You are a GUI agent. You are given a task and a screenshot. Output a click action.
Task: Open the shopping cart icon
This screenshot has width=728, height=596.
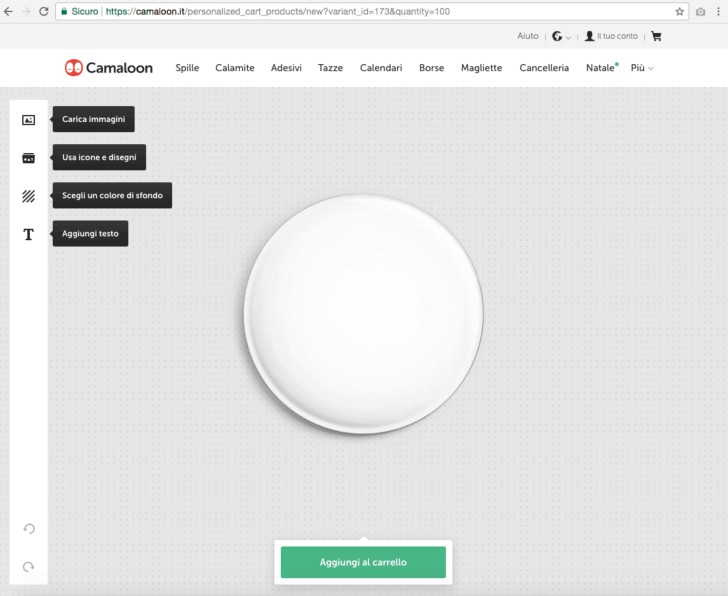click(x=656, y=36)
